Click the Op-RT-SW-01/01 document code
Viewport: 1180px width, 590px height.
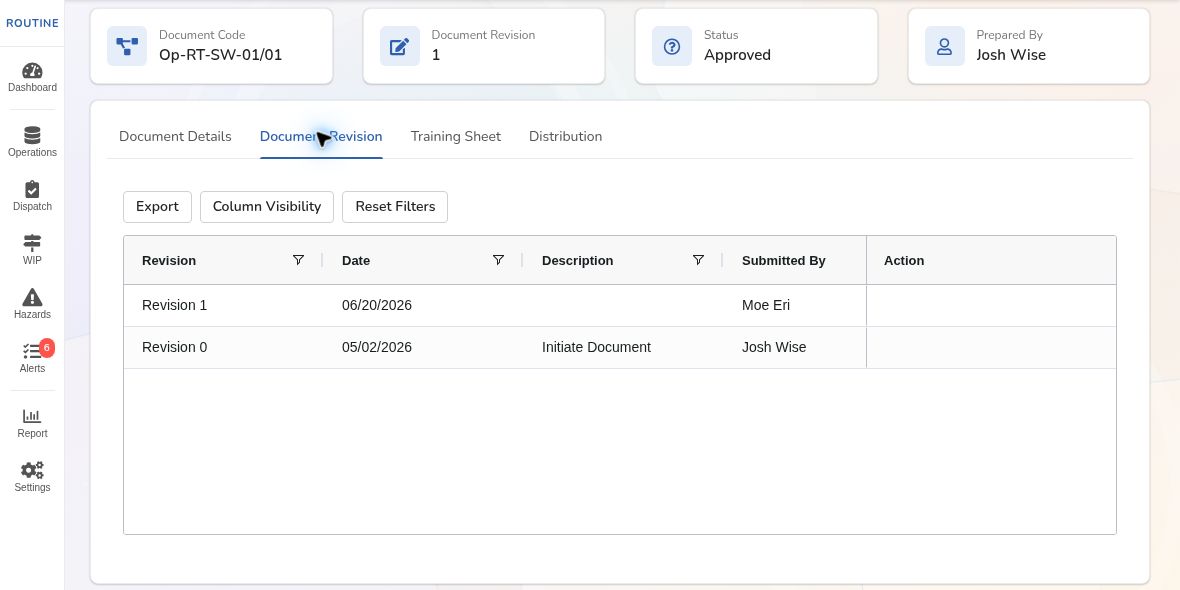point(220,55)
